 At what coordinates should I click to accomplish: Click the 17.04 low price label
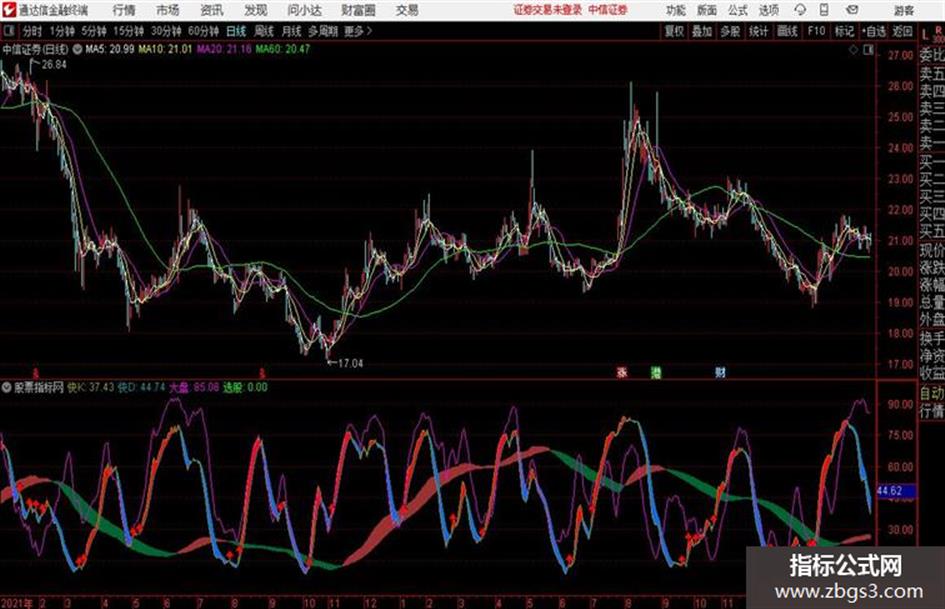(x=350, y=363)
